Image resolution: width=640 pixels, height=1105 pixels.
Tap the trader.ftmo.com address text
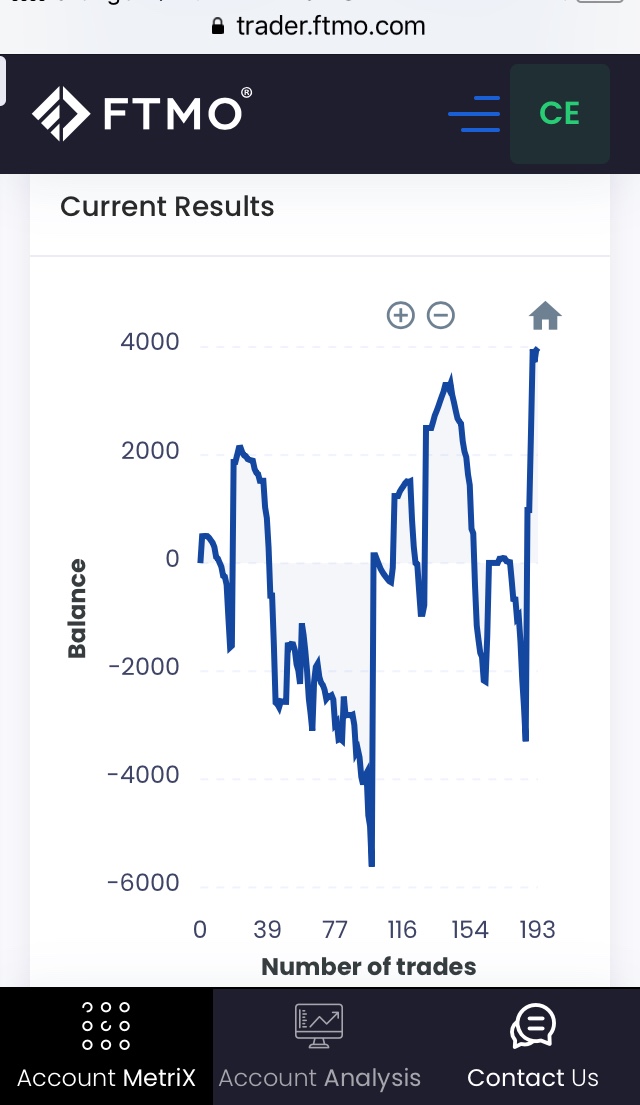point(331,27)
